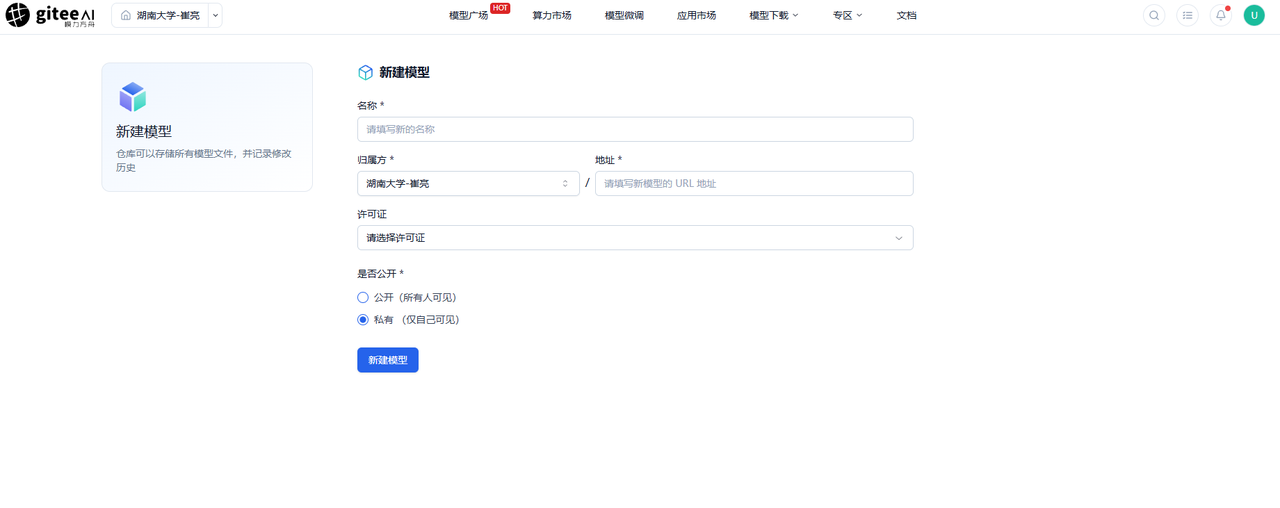Open the user avatar menu
The width and height of the screenshot is (1280, 508).
(1254, 15)
